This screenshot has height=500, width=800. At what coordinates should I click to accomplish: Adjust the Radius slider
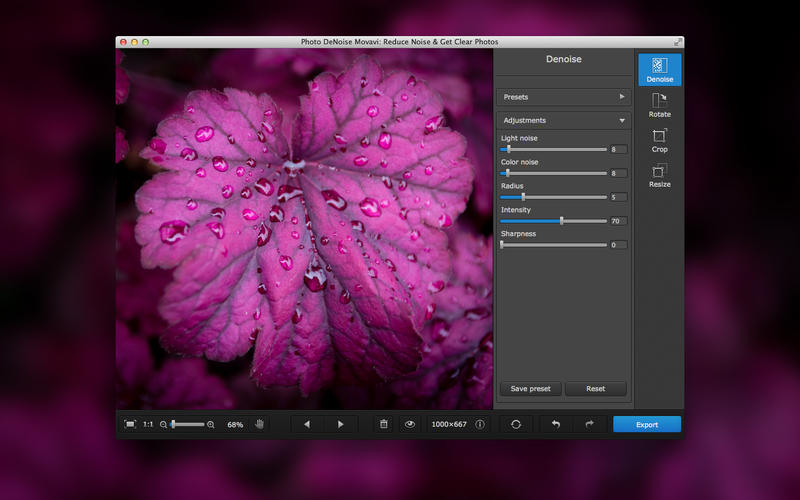point(554,197)
